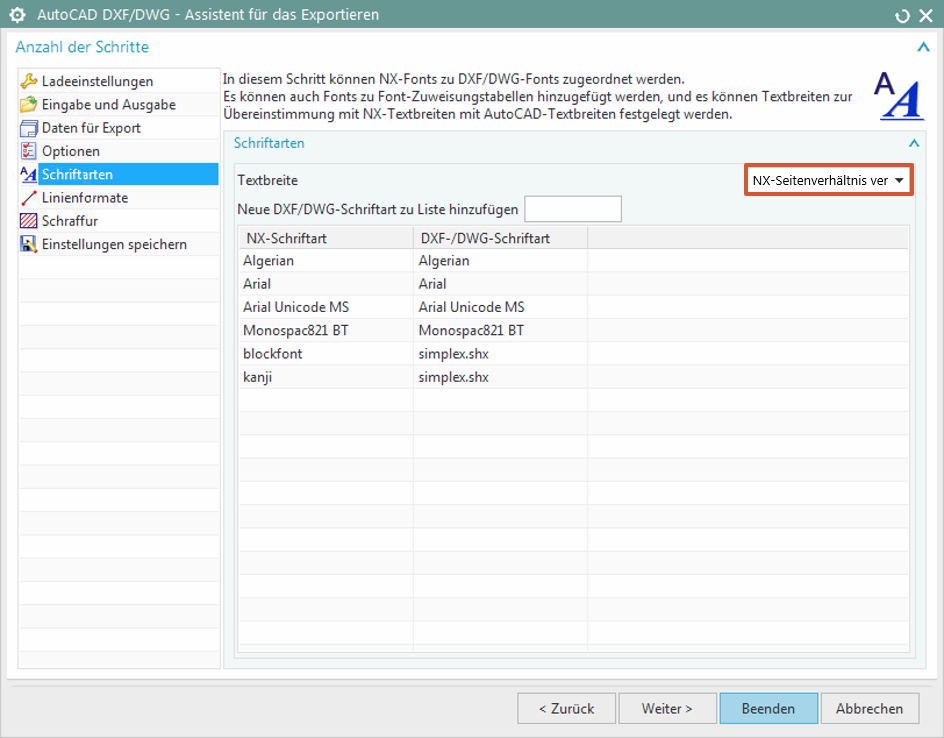Click the Linienformate line icon

pyautogui.click(x=28, y=198)
